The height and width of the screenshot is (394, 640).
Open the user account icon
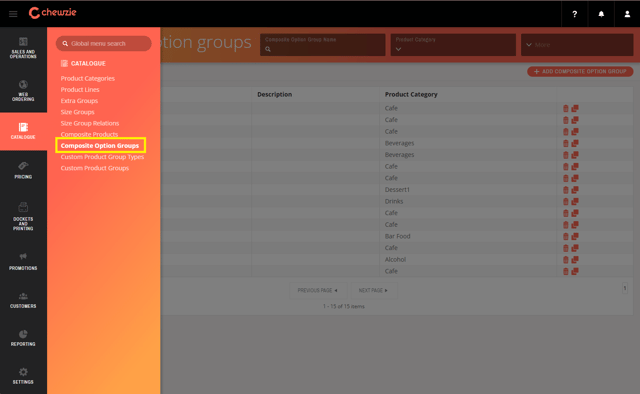click(627, 14)
